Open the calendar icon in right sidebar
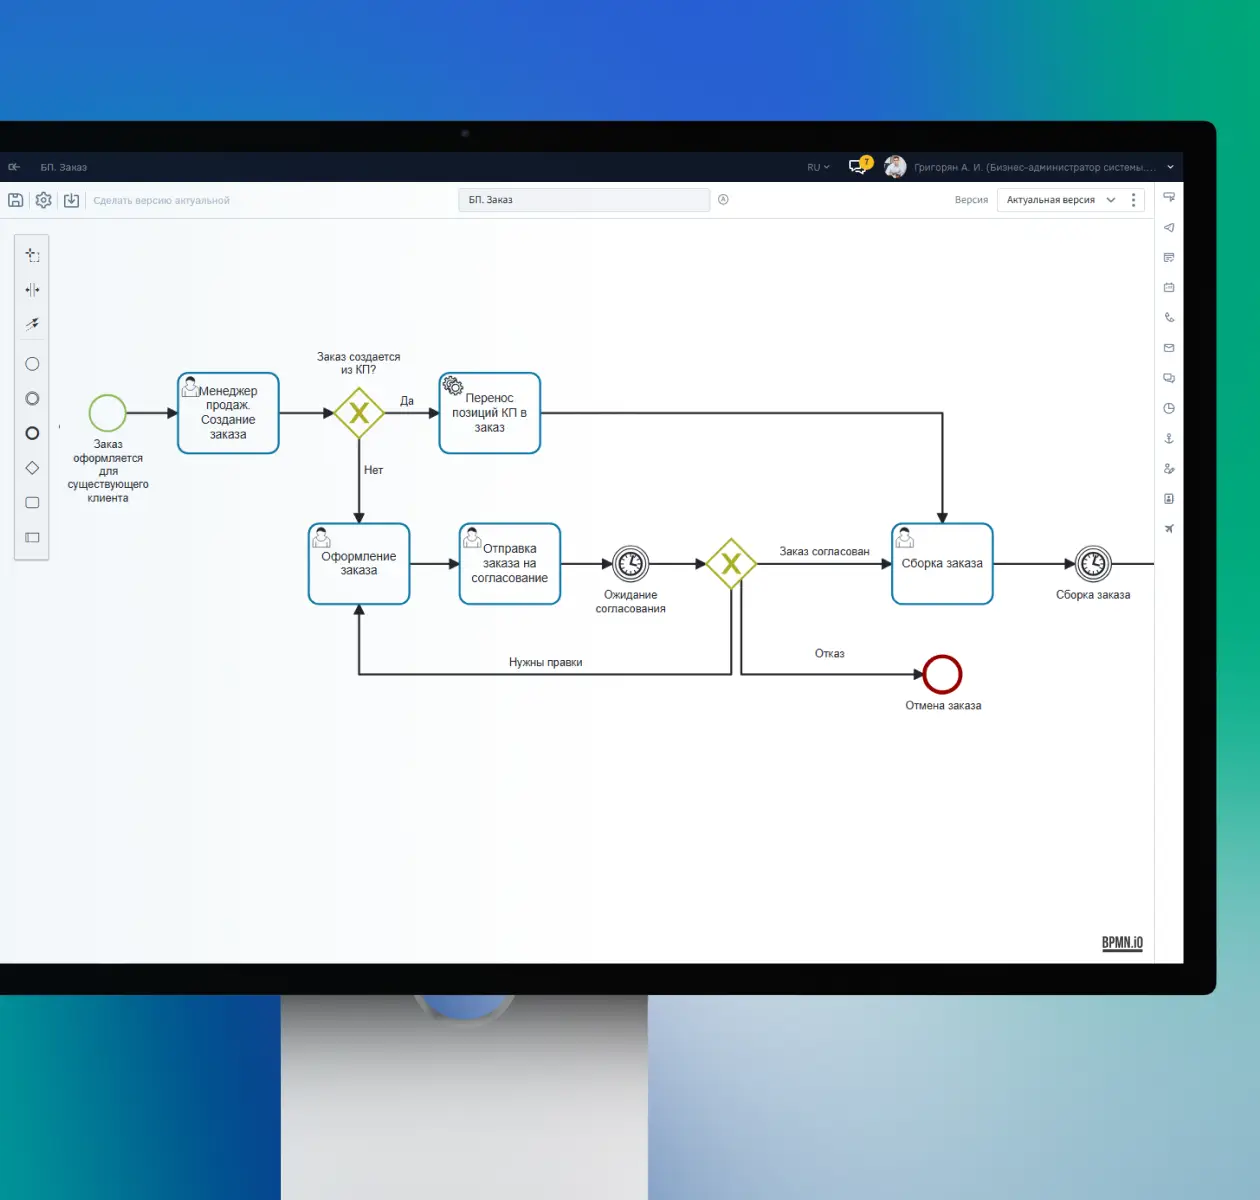The height and width of the screenshot is (1200, 1260). [x=1169, y=287]
